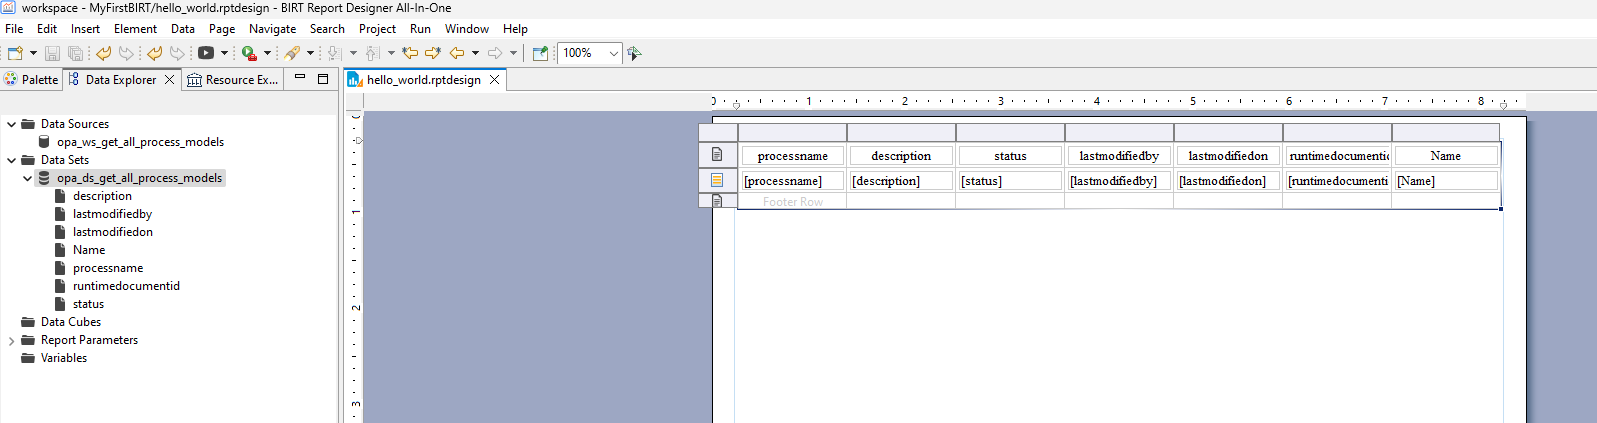Open the File menu
Viewport: 1597px width, 423px height.
pos(14,29)
